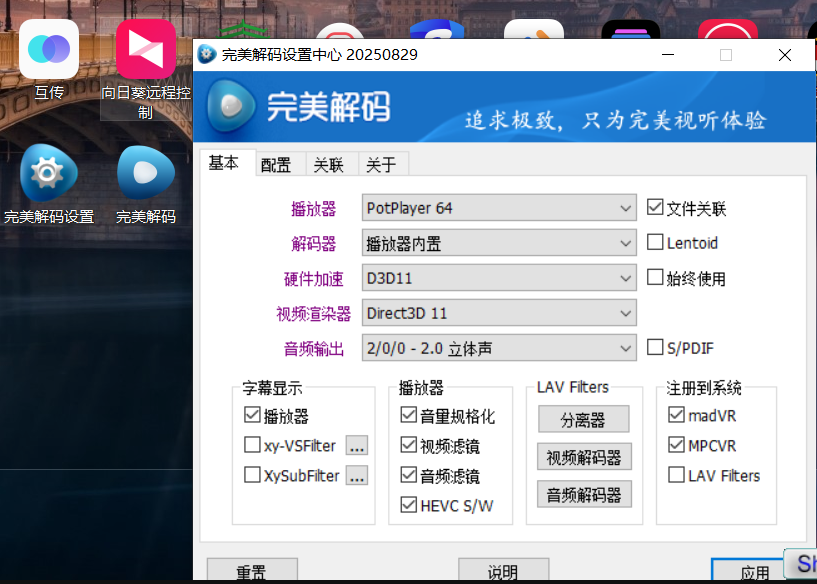Click the 音频解码器 button
This screenshot has width=817, height=584.
point(584,494)
